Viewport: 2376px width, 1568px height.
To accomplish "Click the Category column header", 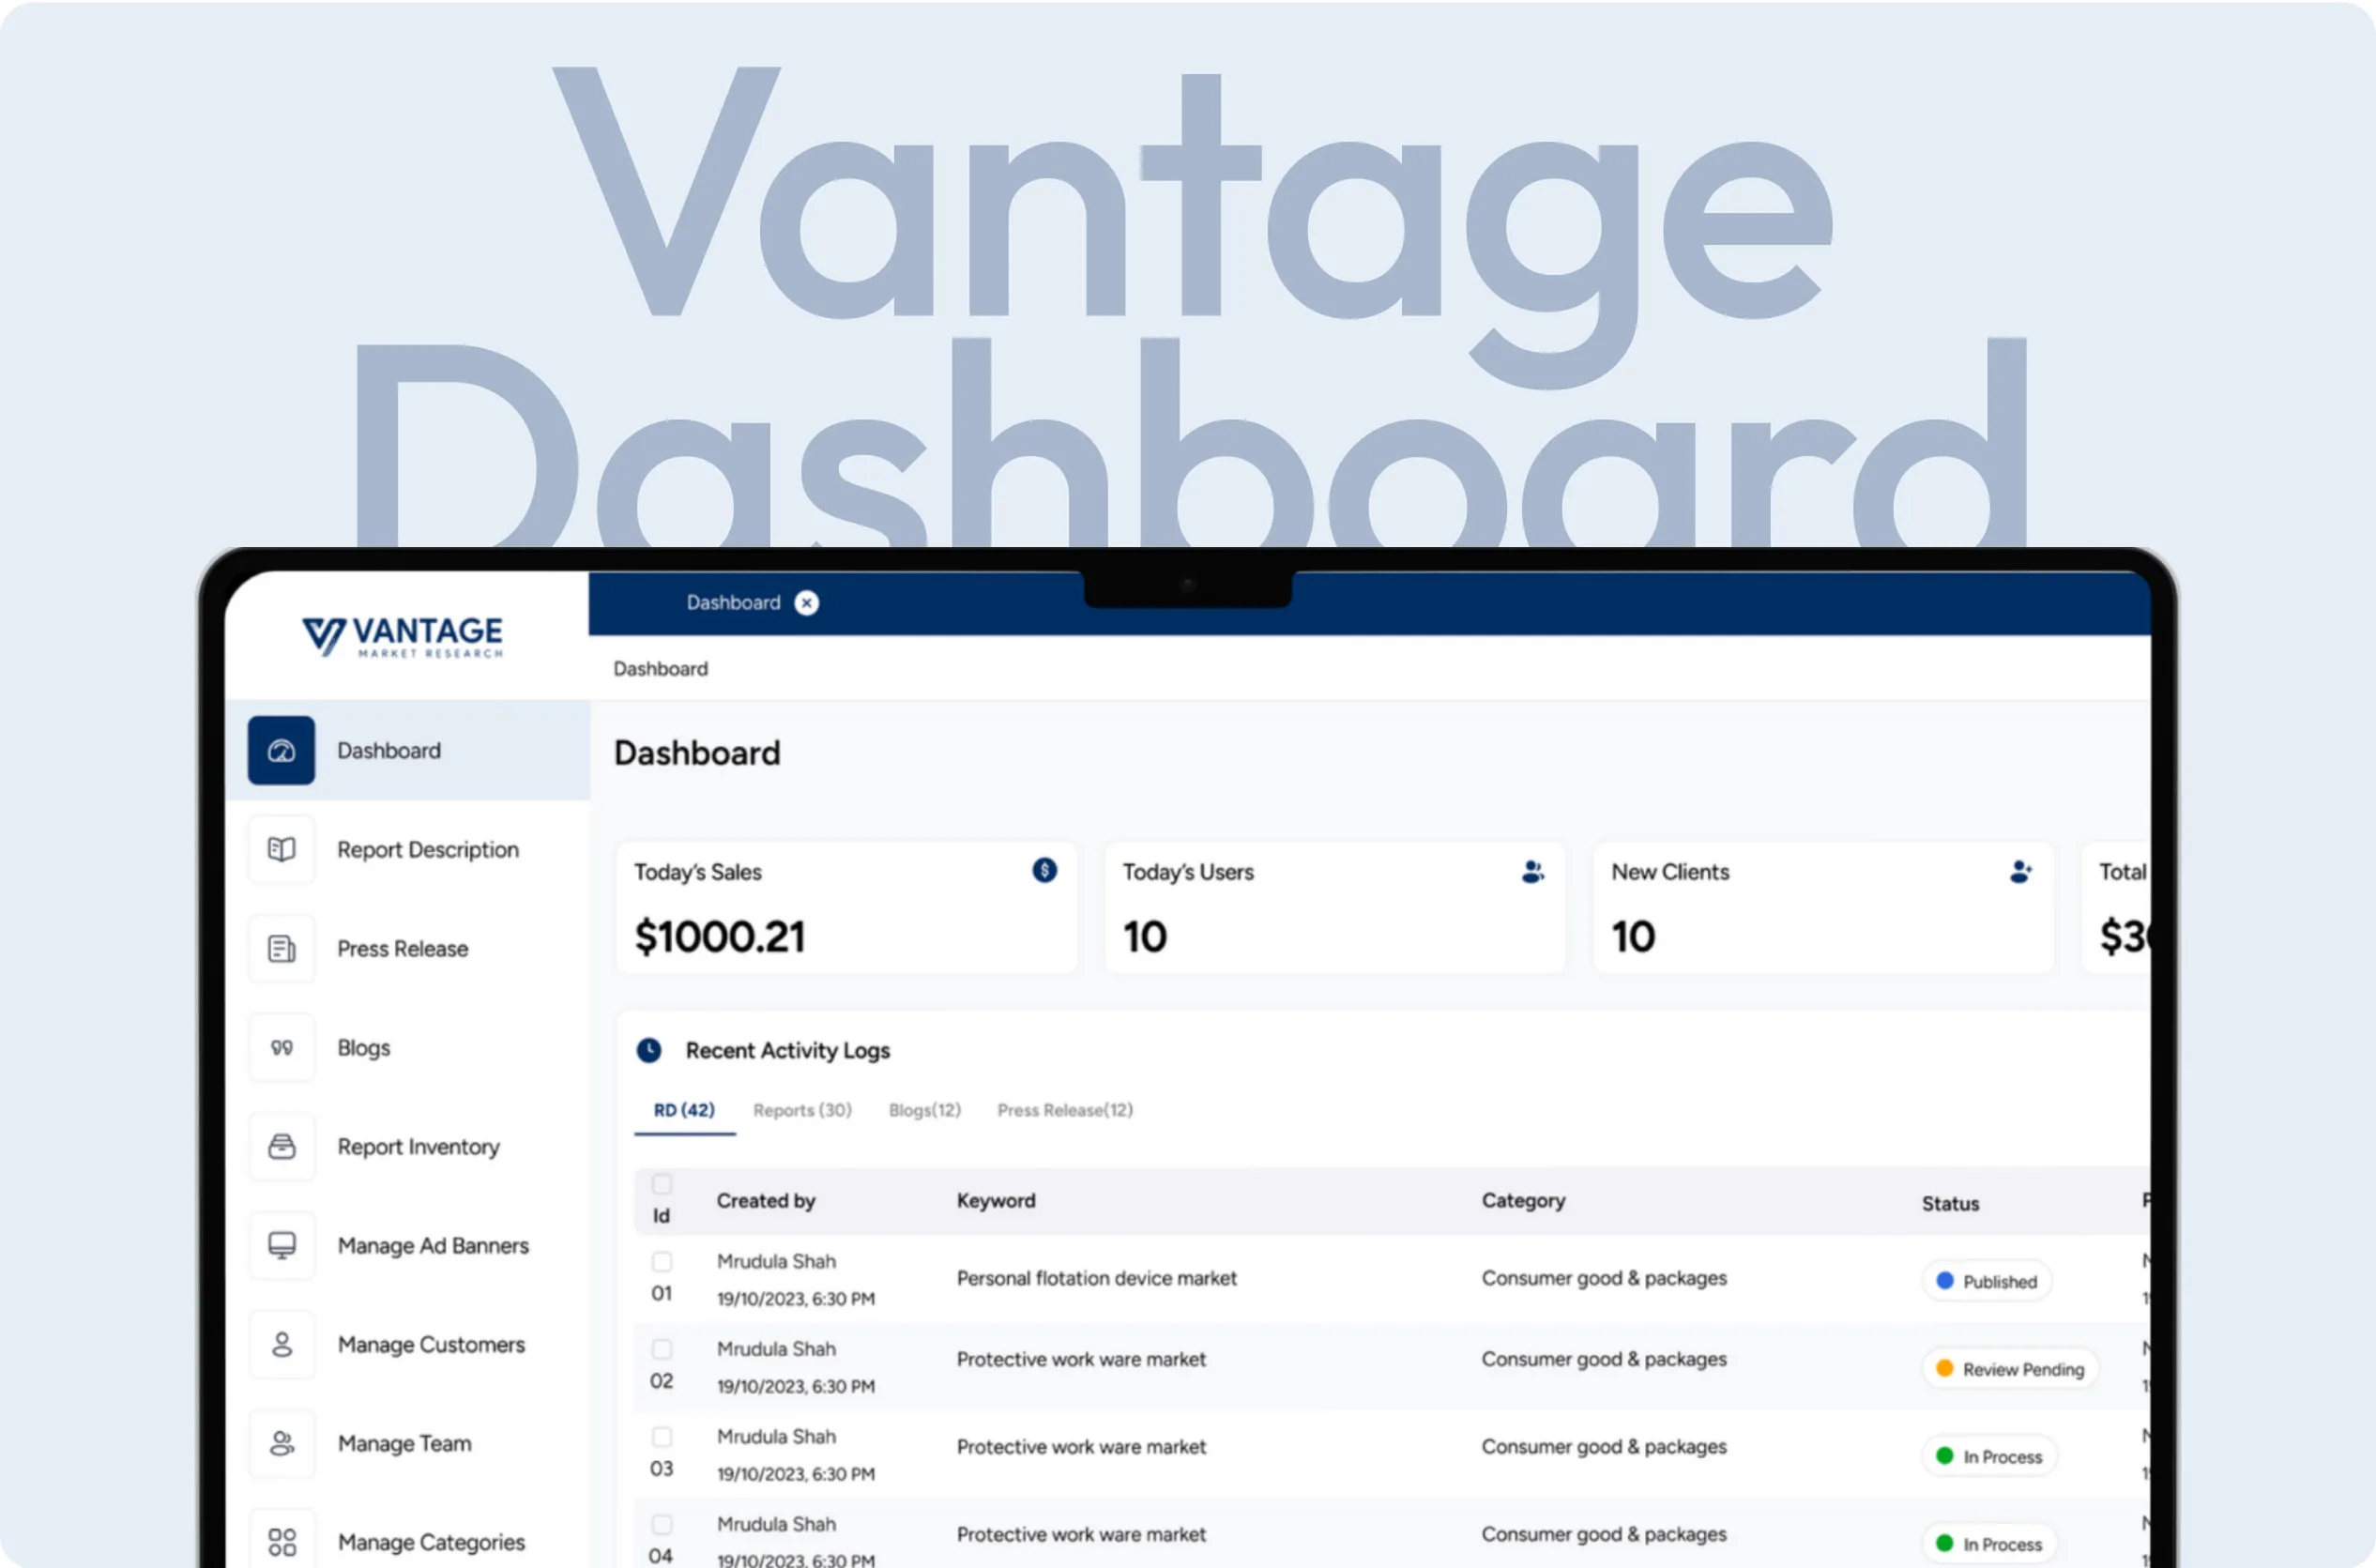I will 1523,1201.
